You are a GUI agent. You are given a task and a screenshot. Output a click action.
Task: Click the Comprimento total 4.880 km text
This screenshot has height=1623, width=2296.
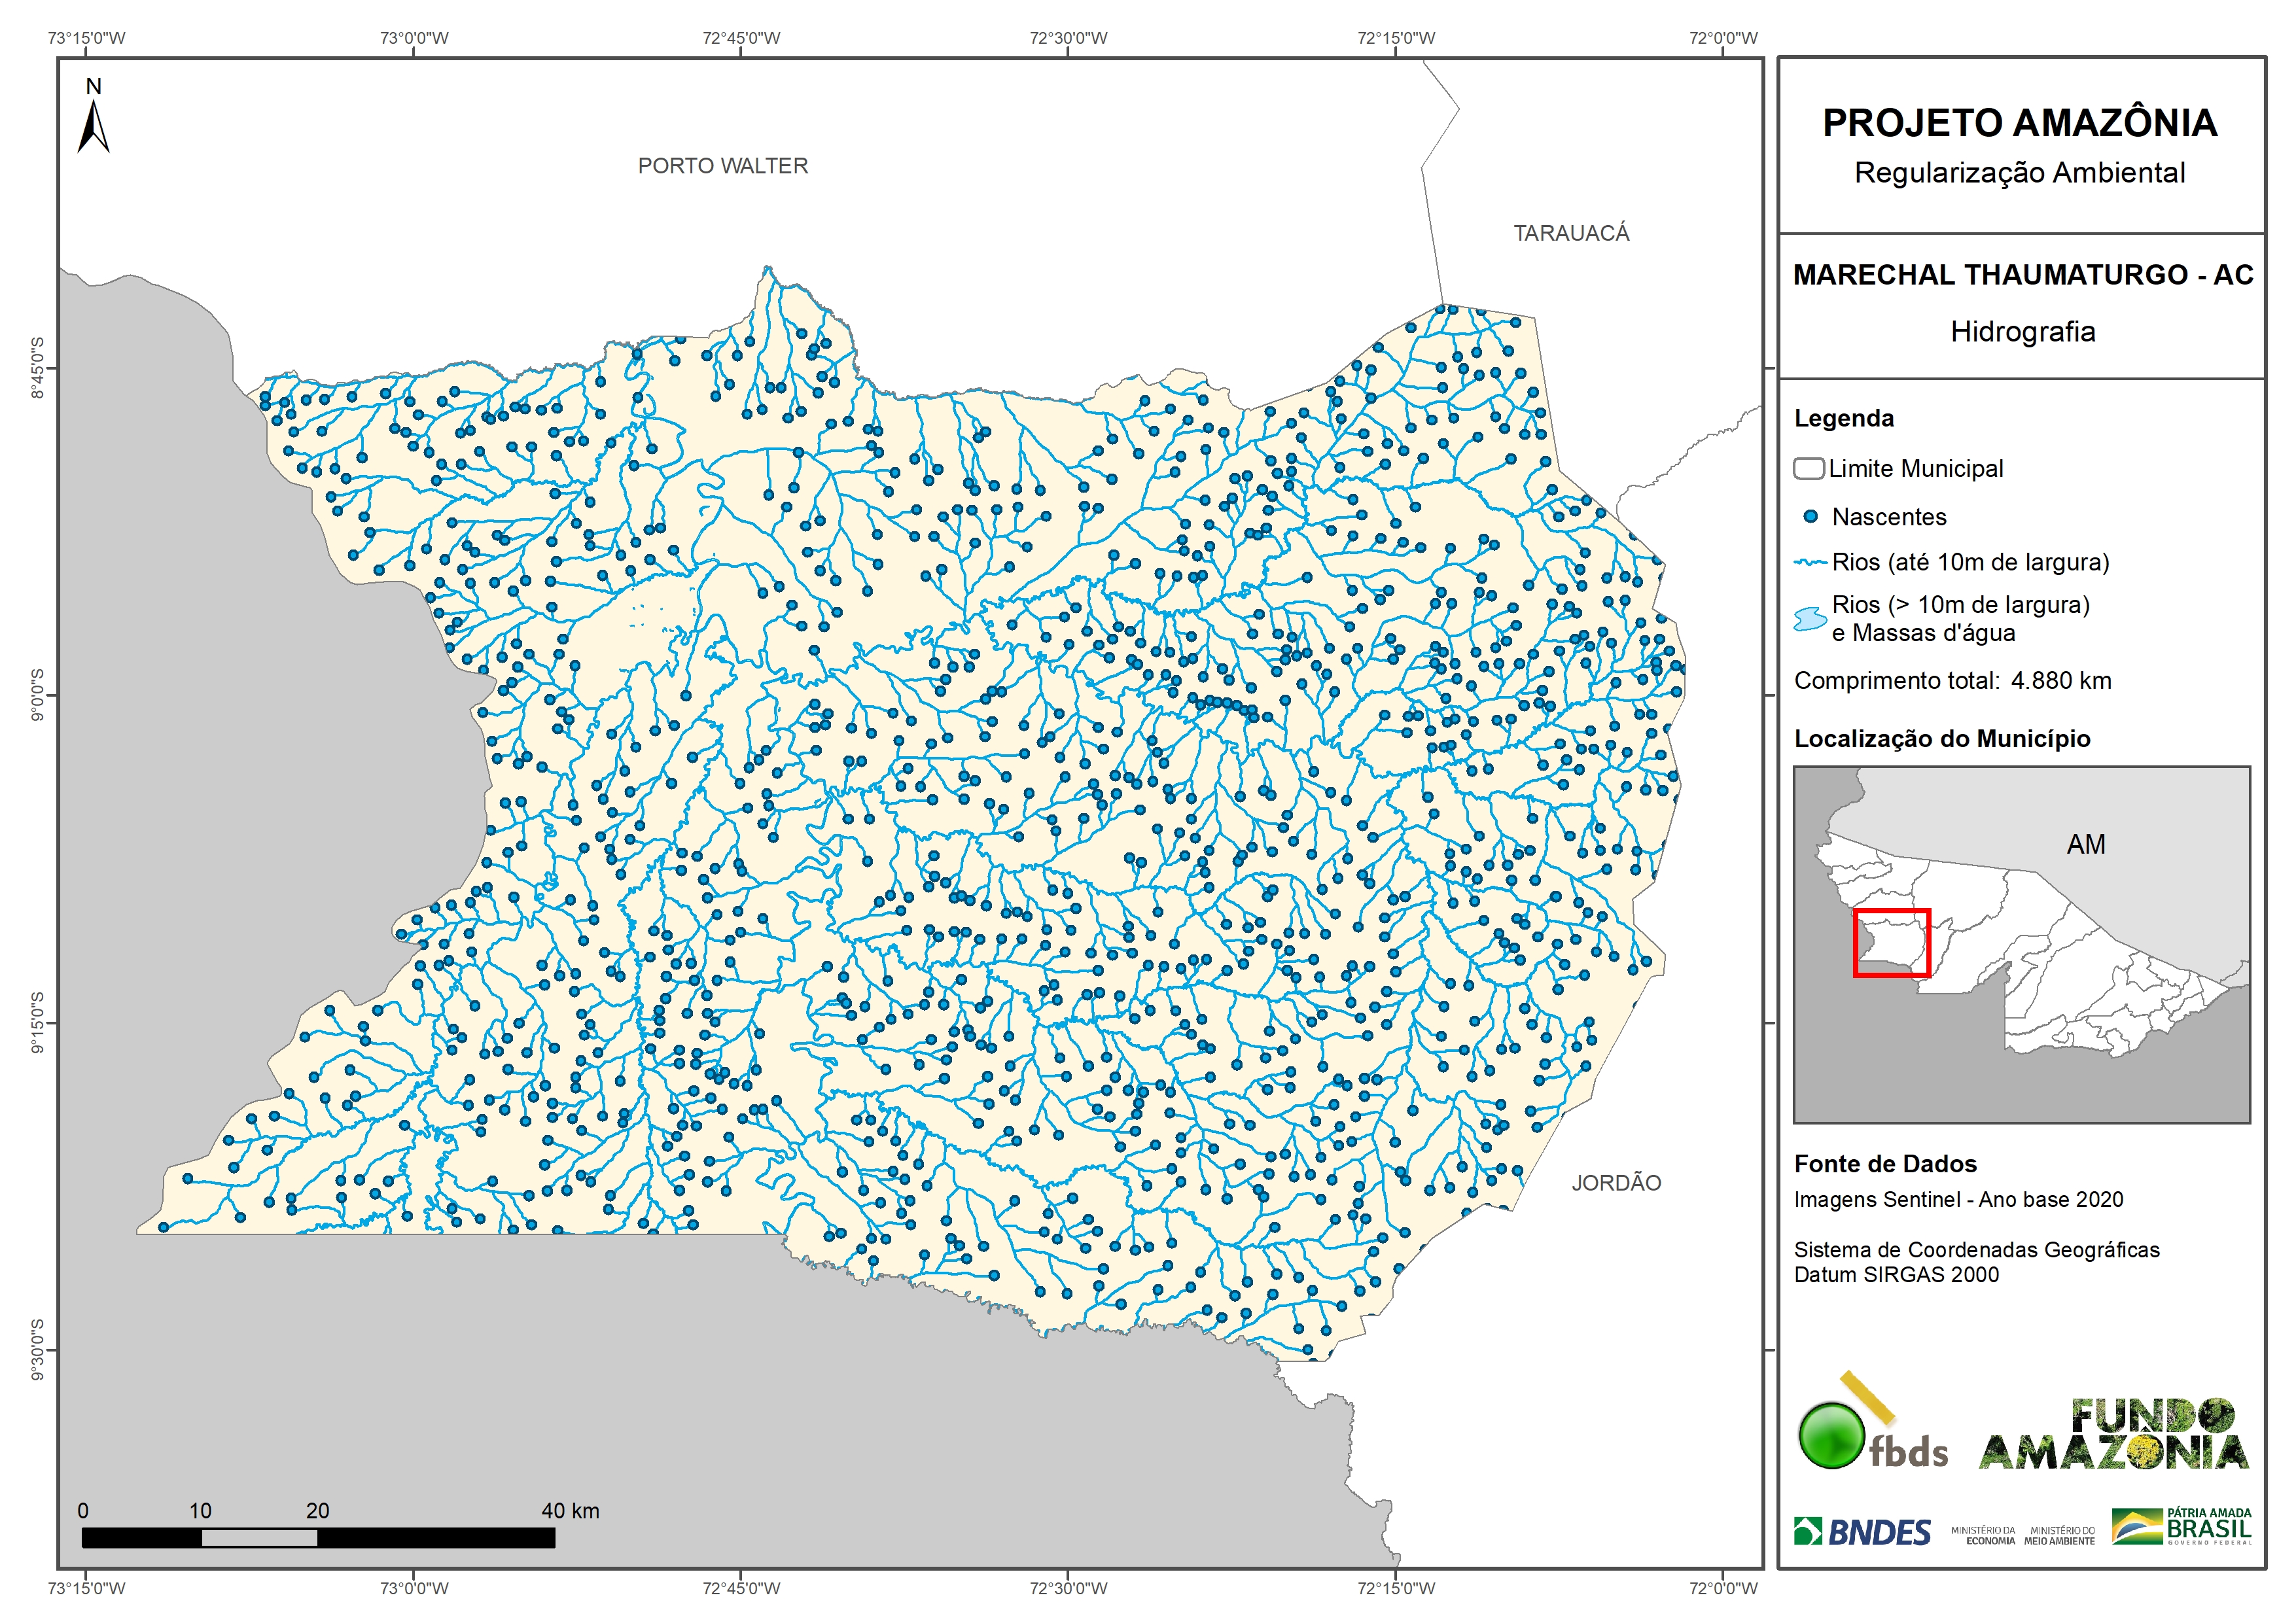click(1952, 681)
